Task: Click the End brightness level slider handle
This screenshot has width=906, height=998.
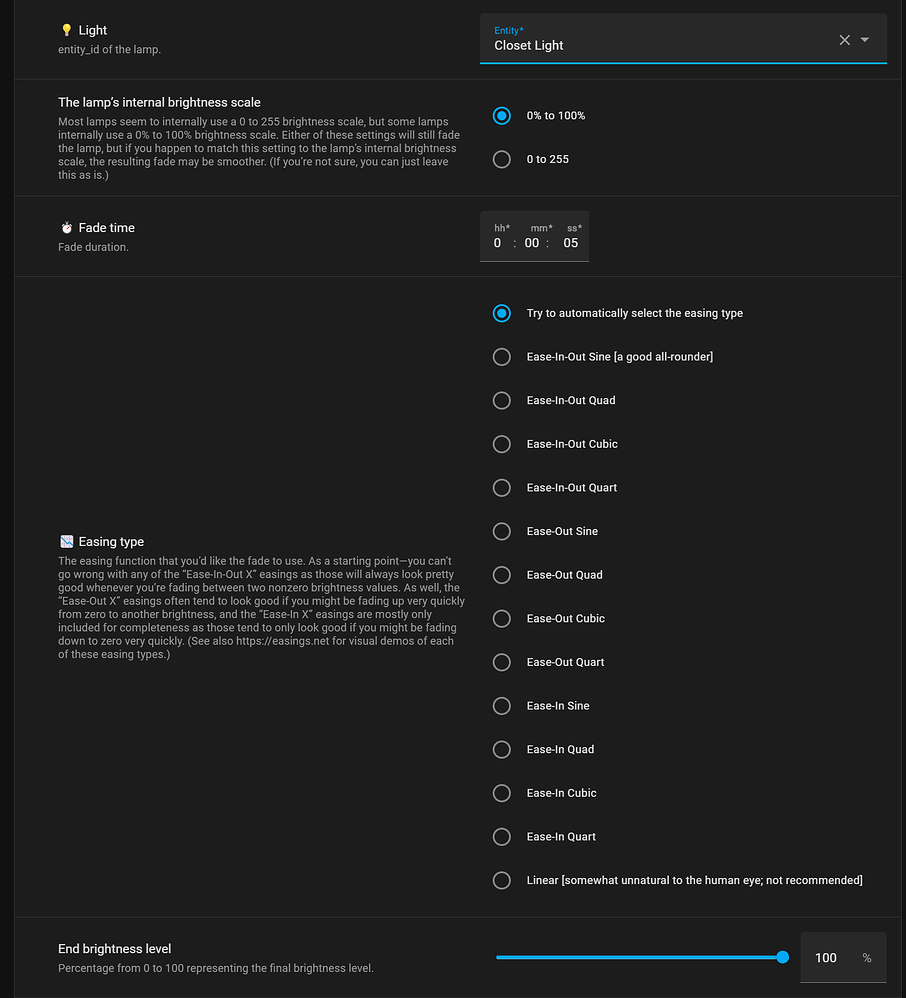Action: click(x=782, y=958)
